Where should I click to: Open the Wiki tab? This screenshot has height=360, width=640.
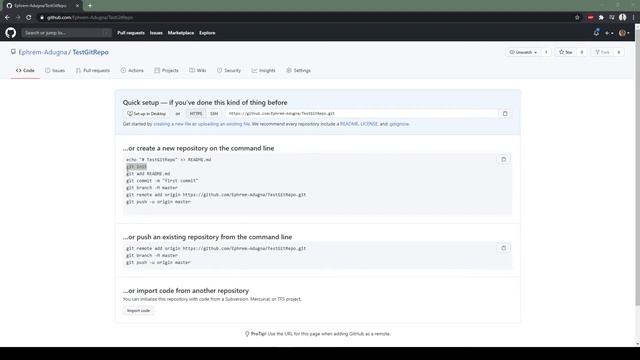[x=198, y=71]
